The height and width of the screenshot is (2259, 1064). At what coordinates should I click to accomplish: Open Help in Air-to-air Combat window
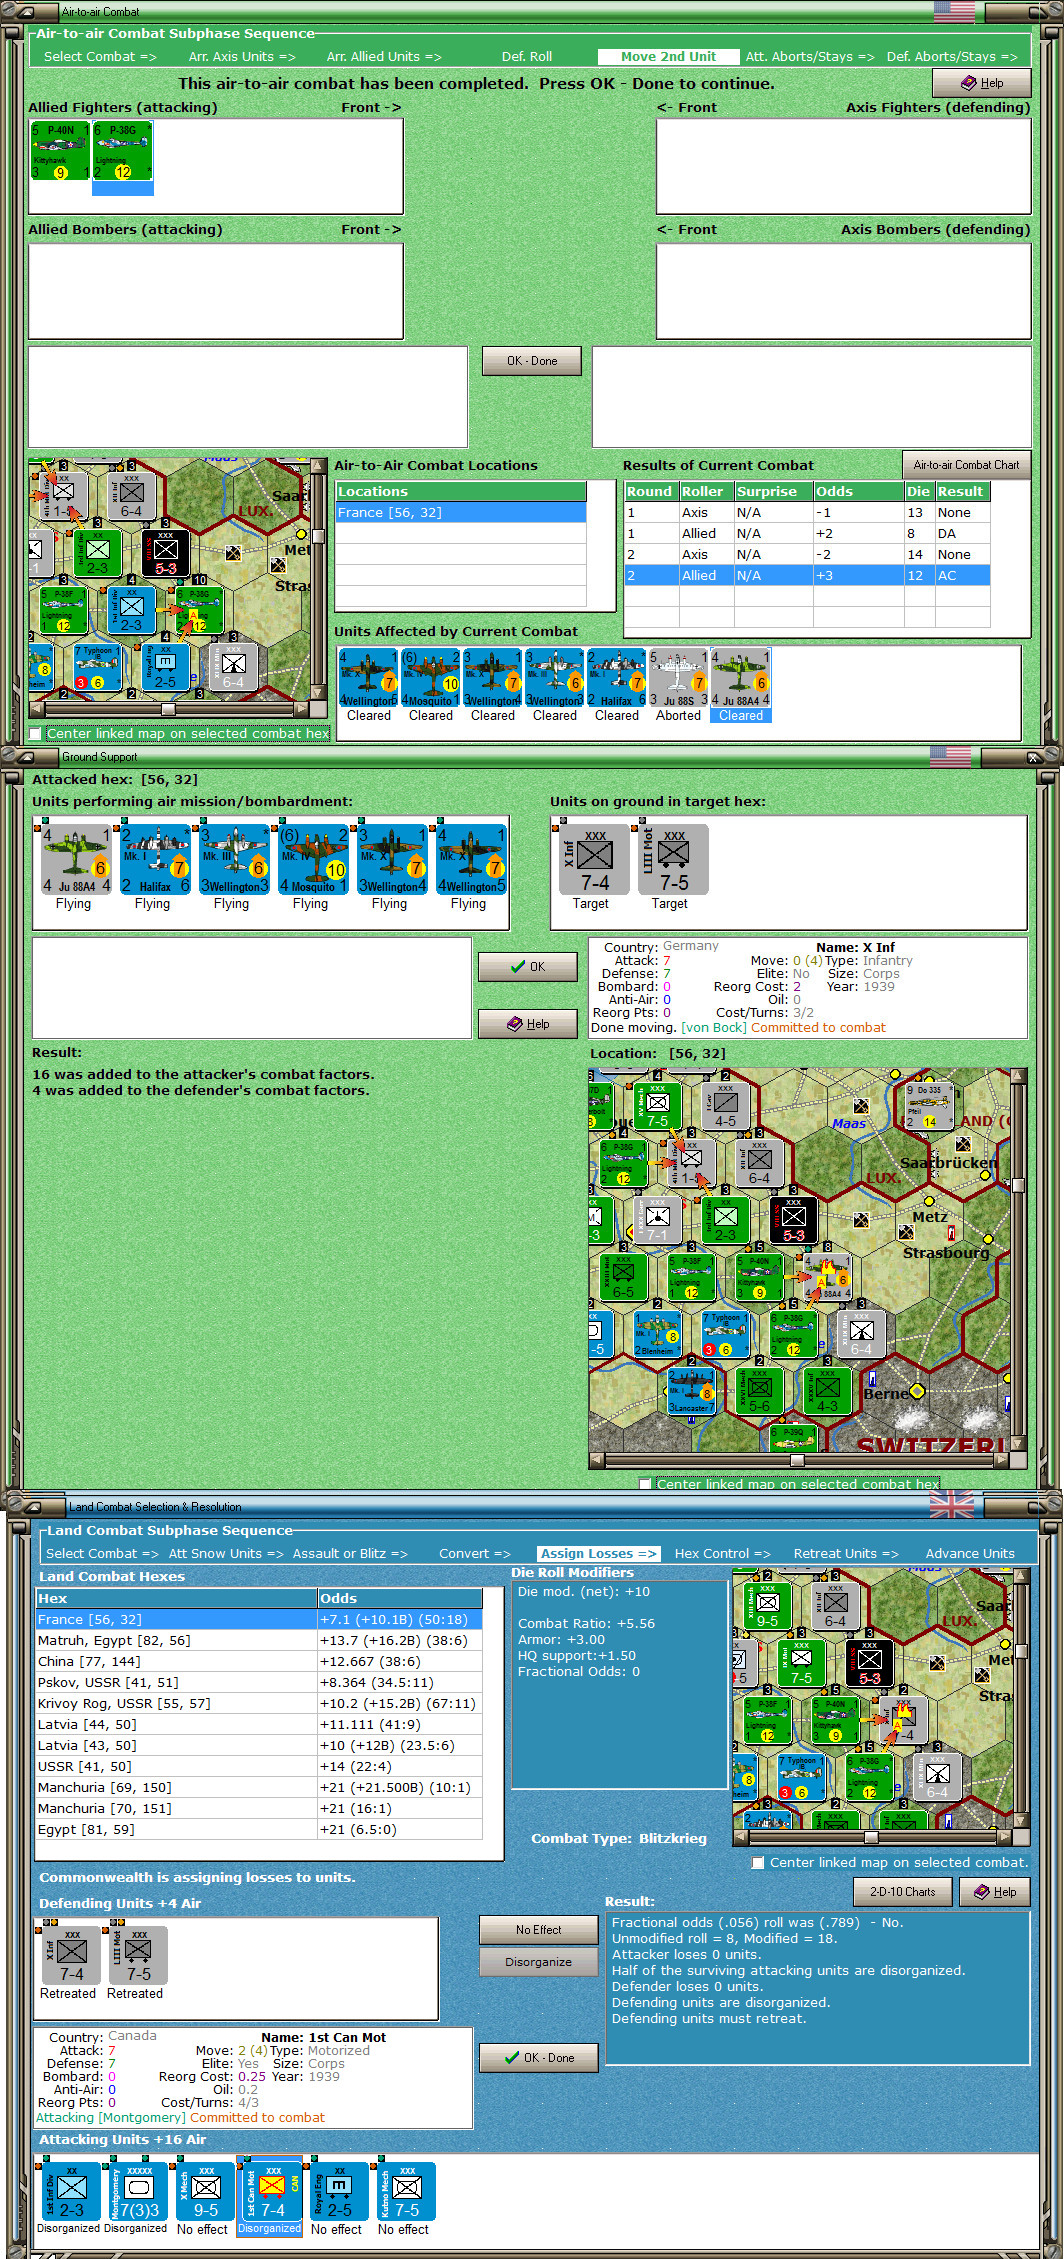point(982,83)
